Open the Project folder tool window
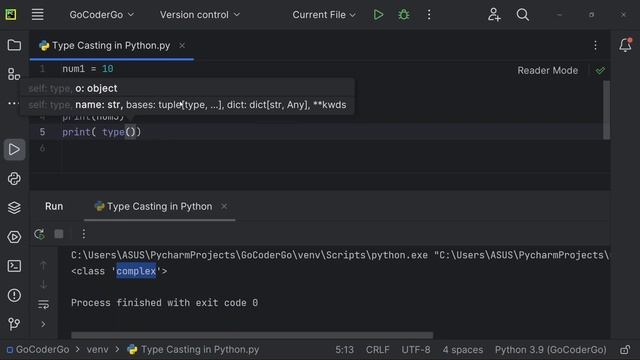The height and width of the screenshot is (360, 640). tap(14, 45)
